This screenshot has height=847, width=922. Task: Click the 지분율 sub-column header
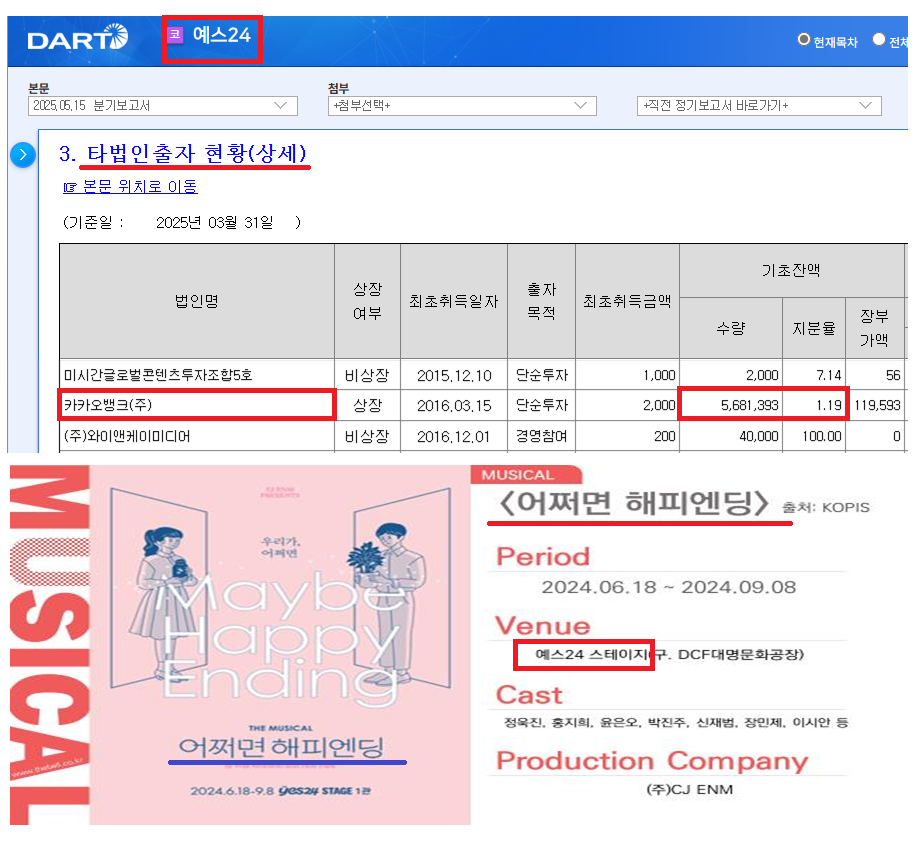point(814,328)
